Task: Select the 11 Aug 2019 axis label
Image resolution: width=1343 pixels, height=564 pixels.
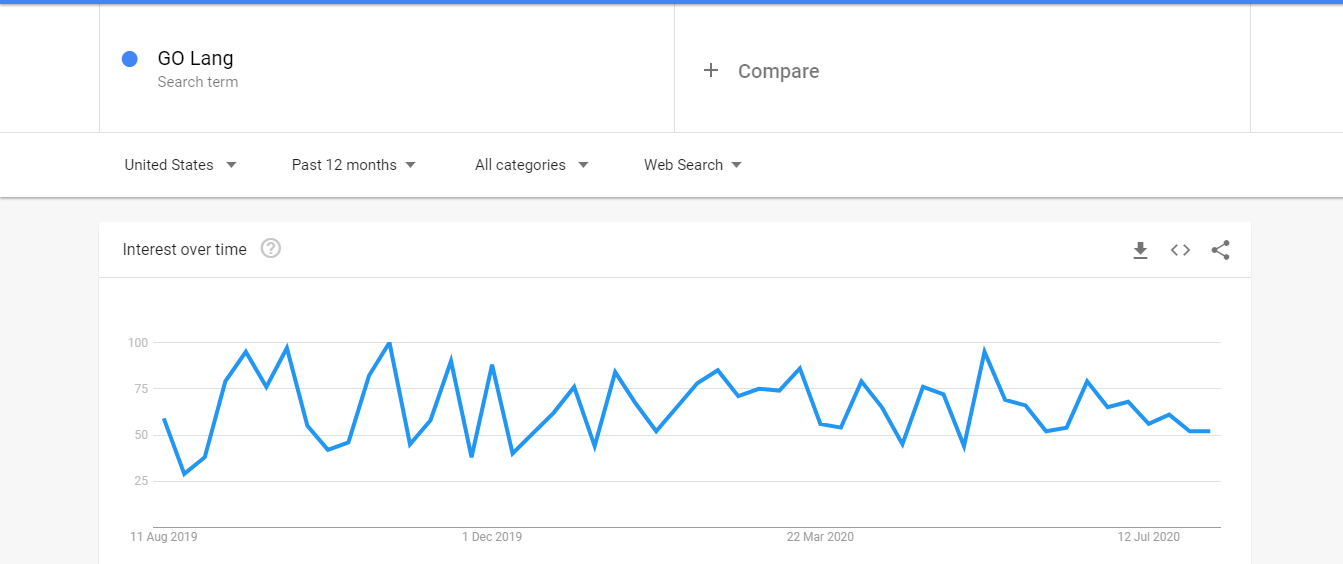Action: (x=164, y=537)
